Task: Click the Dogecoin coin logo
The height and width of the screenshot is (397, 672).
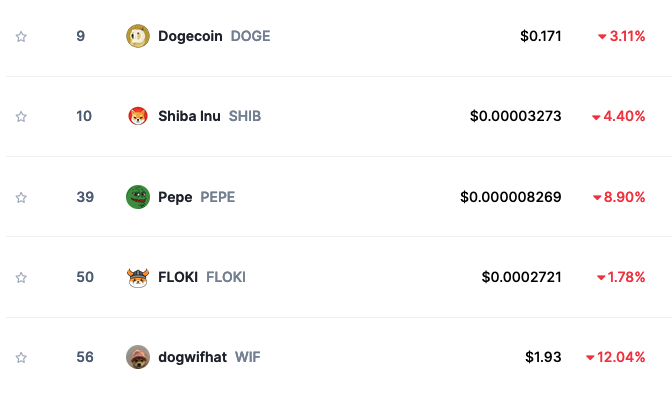Action: pos(138,36)
